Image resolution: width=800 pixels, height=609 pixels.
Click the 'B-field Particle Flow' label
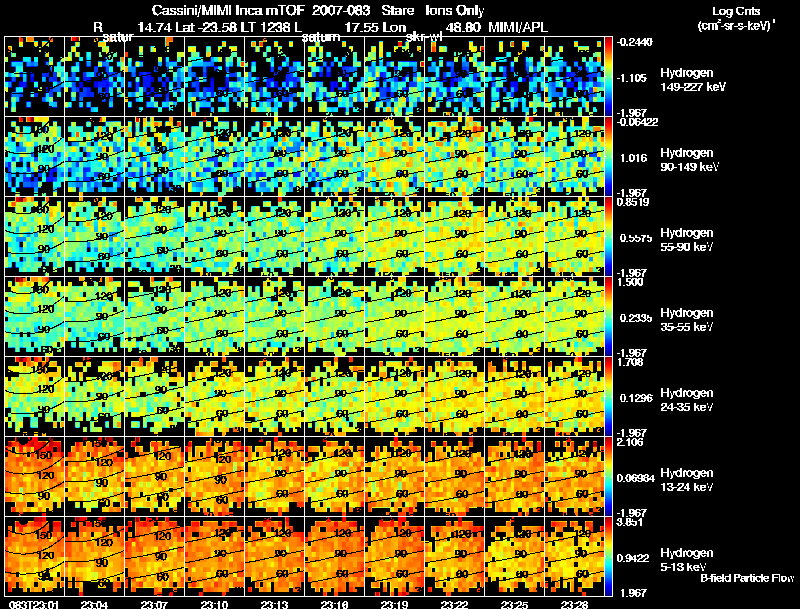click(747, 578)
